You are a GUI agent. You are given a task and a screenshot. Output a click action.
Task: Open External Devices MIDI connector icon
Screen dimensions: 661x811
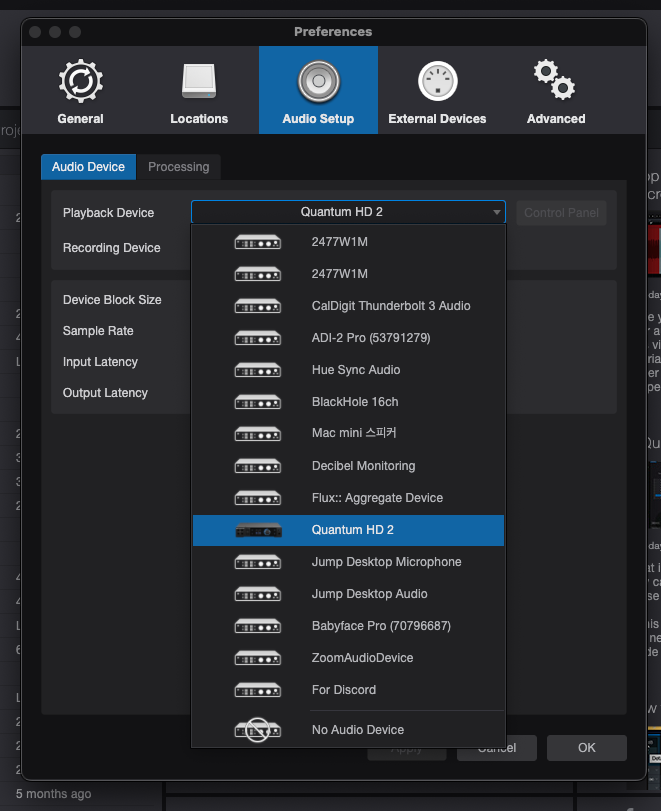[x=438, y=81]
